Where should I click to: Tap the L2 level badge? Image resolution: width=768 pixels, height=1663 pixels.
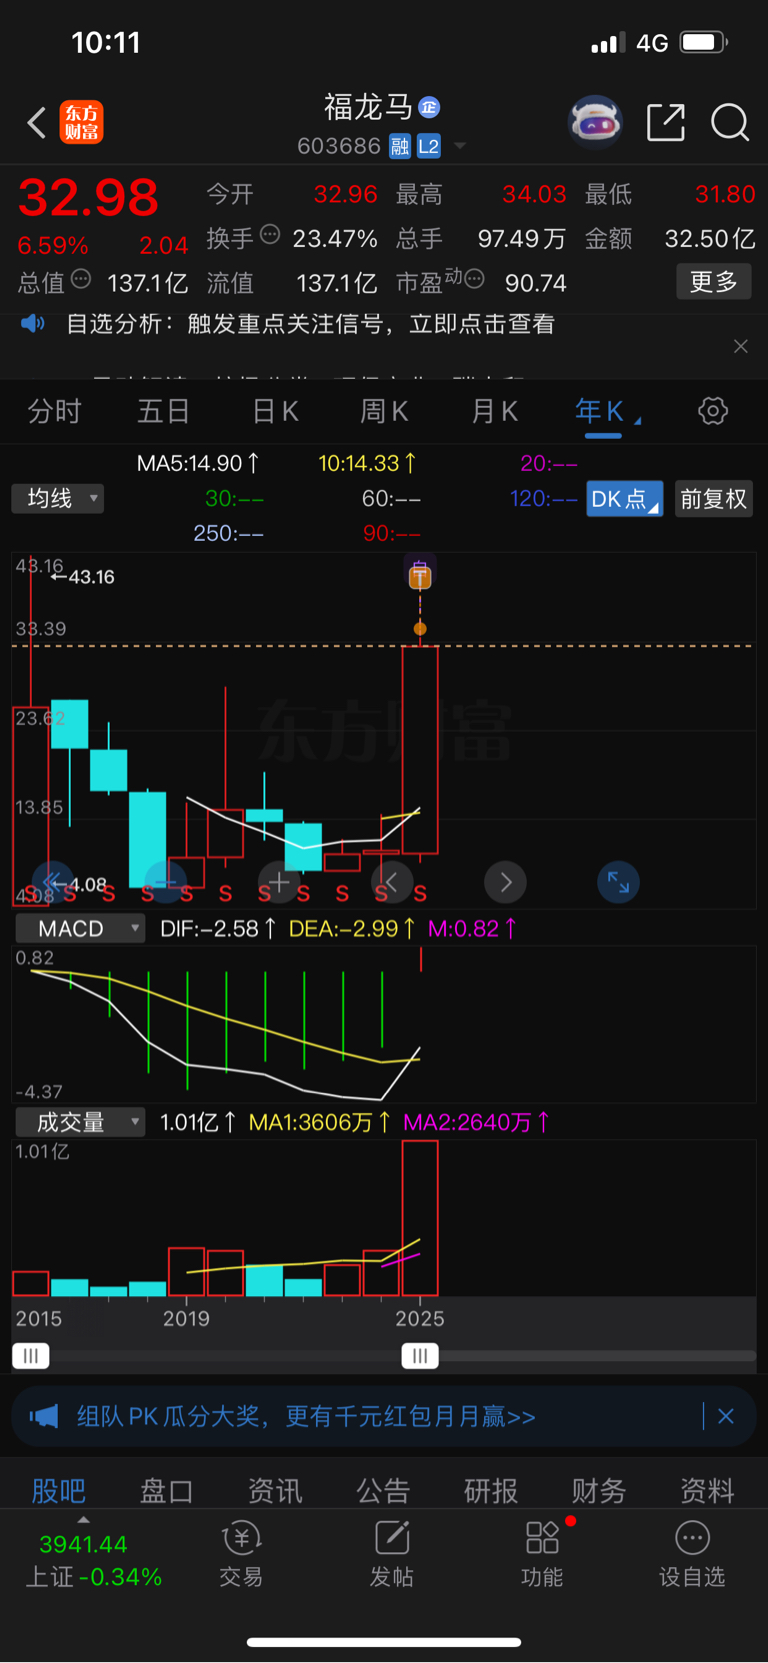pyautogui.click(x=428, y=147)
